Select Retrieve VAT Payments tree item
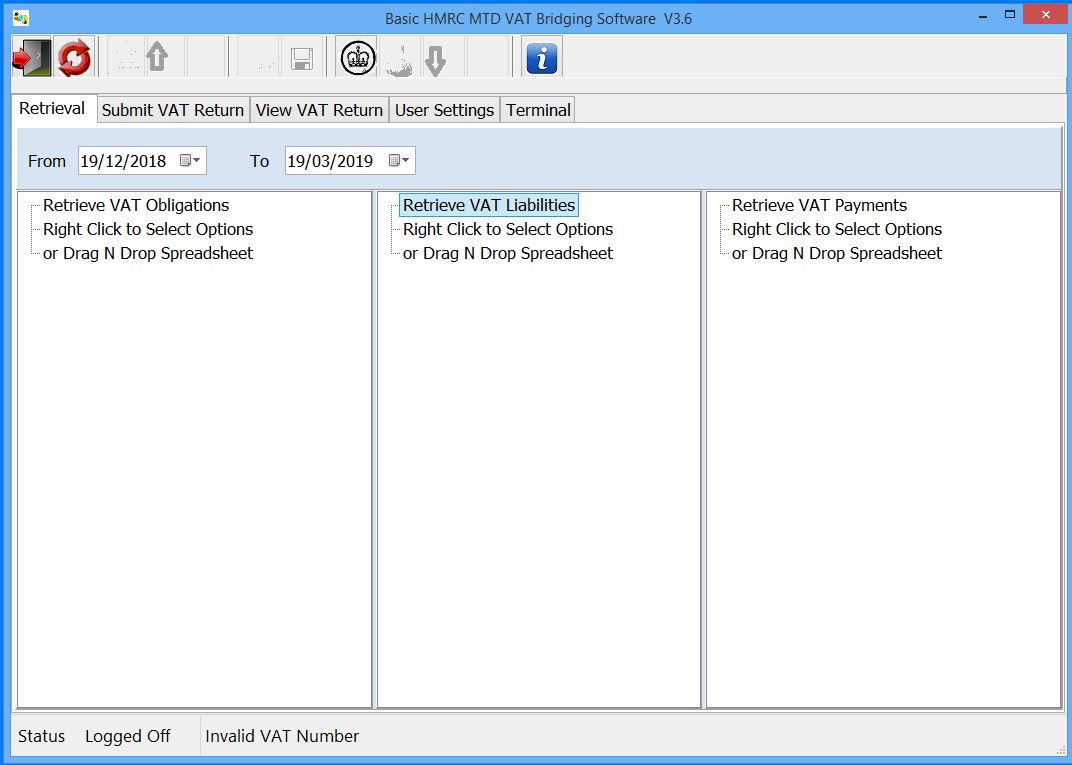 click(x=819, y=205)
